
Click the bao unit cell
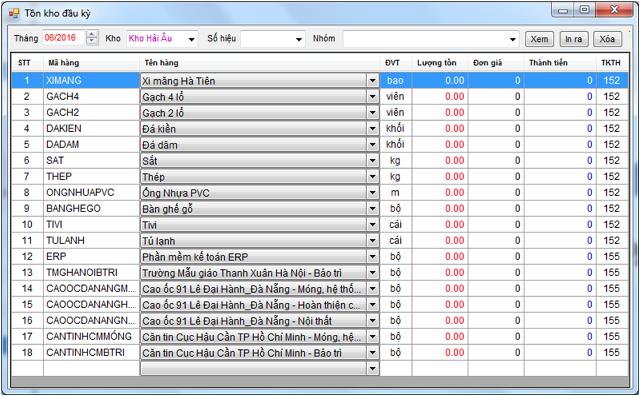pyautogui.click(x=396, y=80)
